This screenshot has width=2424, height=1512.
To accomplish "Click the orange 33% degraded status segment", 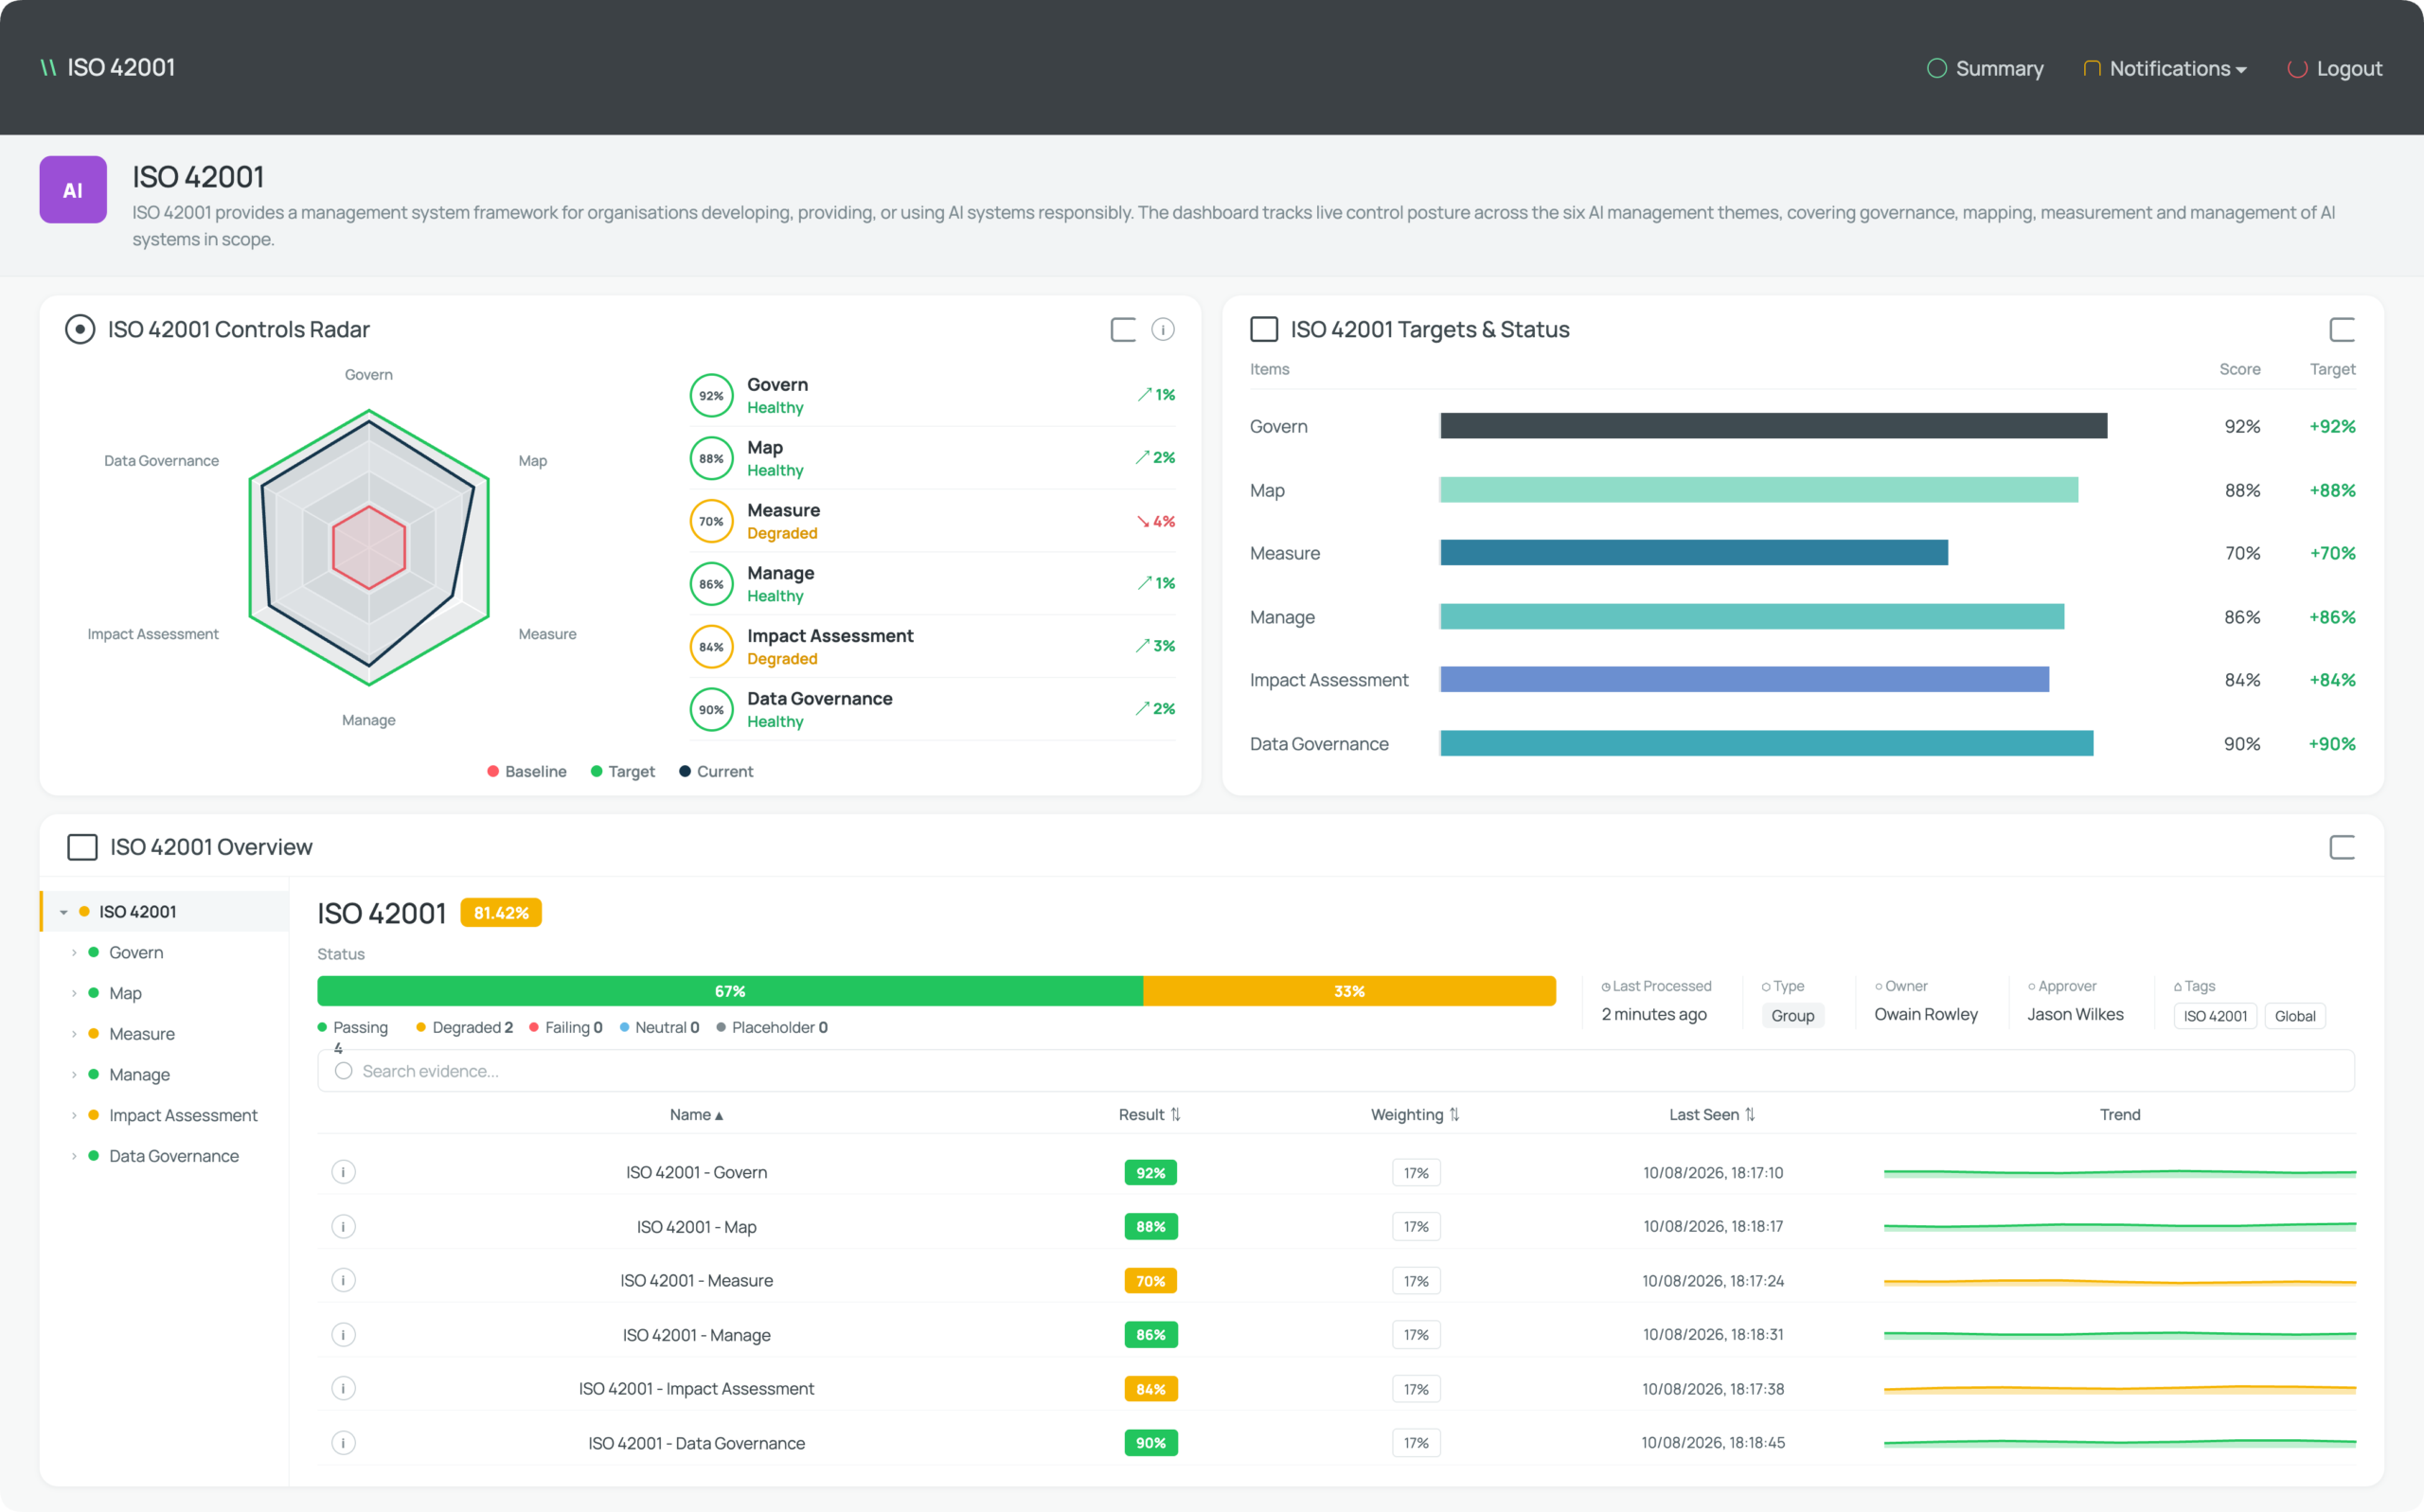I will 1349,991.
